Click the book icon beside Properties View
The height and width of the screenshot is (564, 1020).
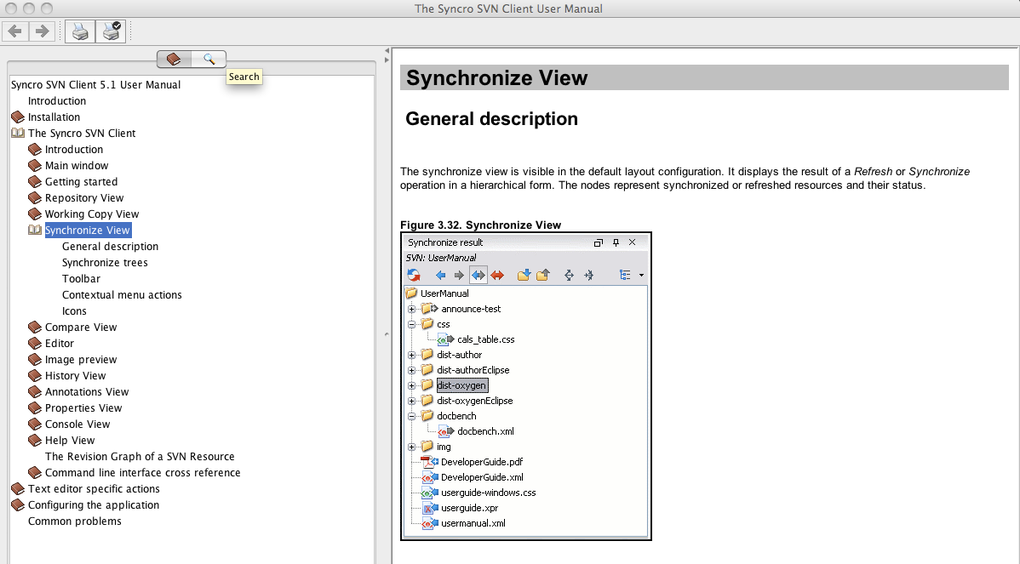coord(34,408)
